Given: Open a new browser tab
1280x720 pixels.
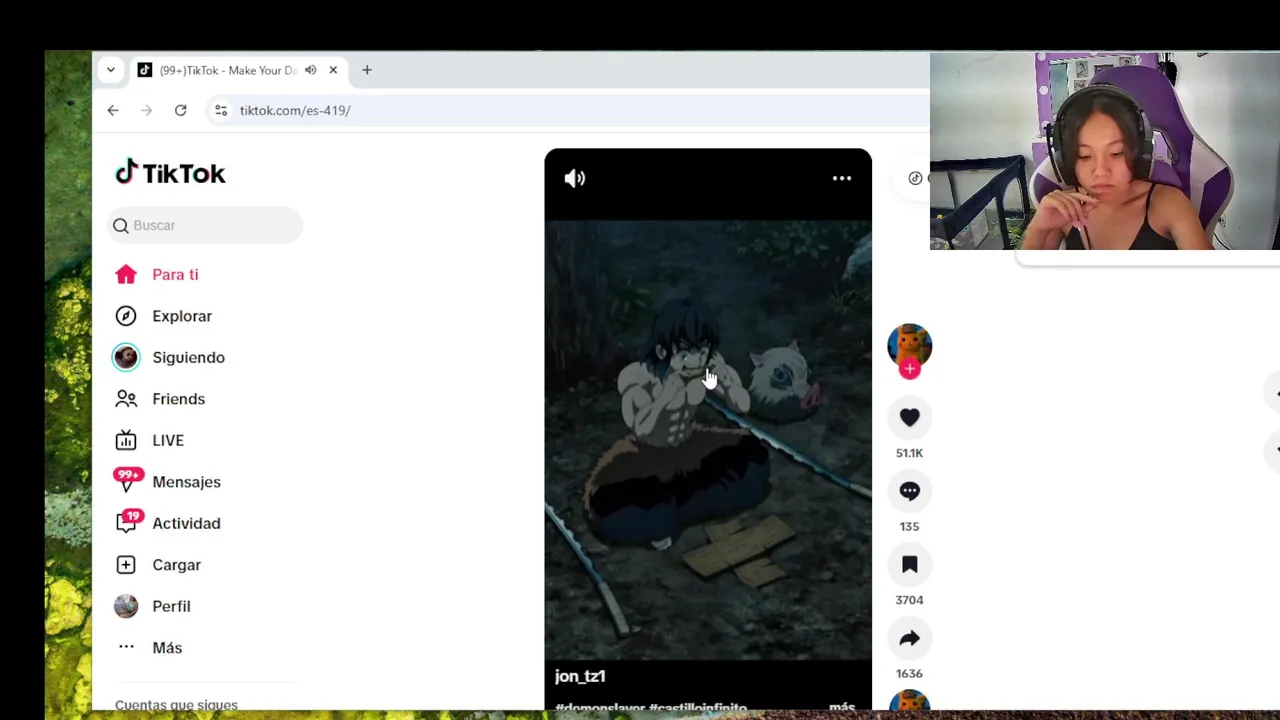Looking at the screenshot, I should pyautogui.click(x=367, y=70).
